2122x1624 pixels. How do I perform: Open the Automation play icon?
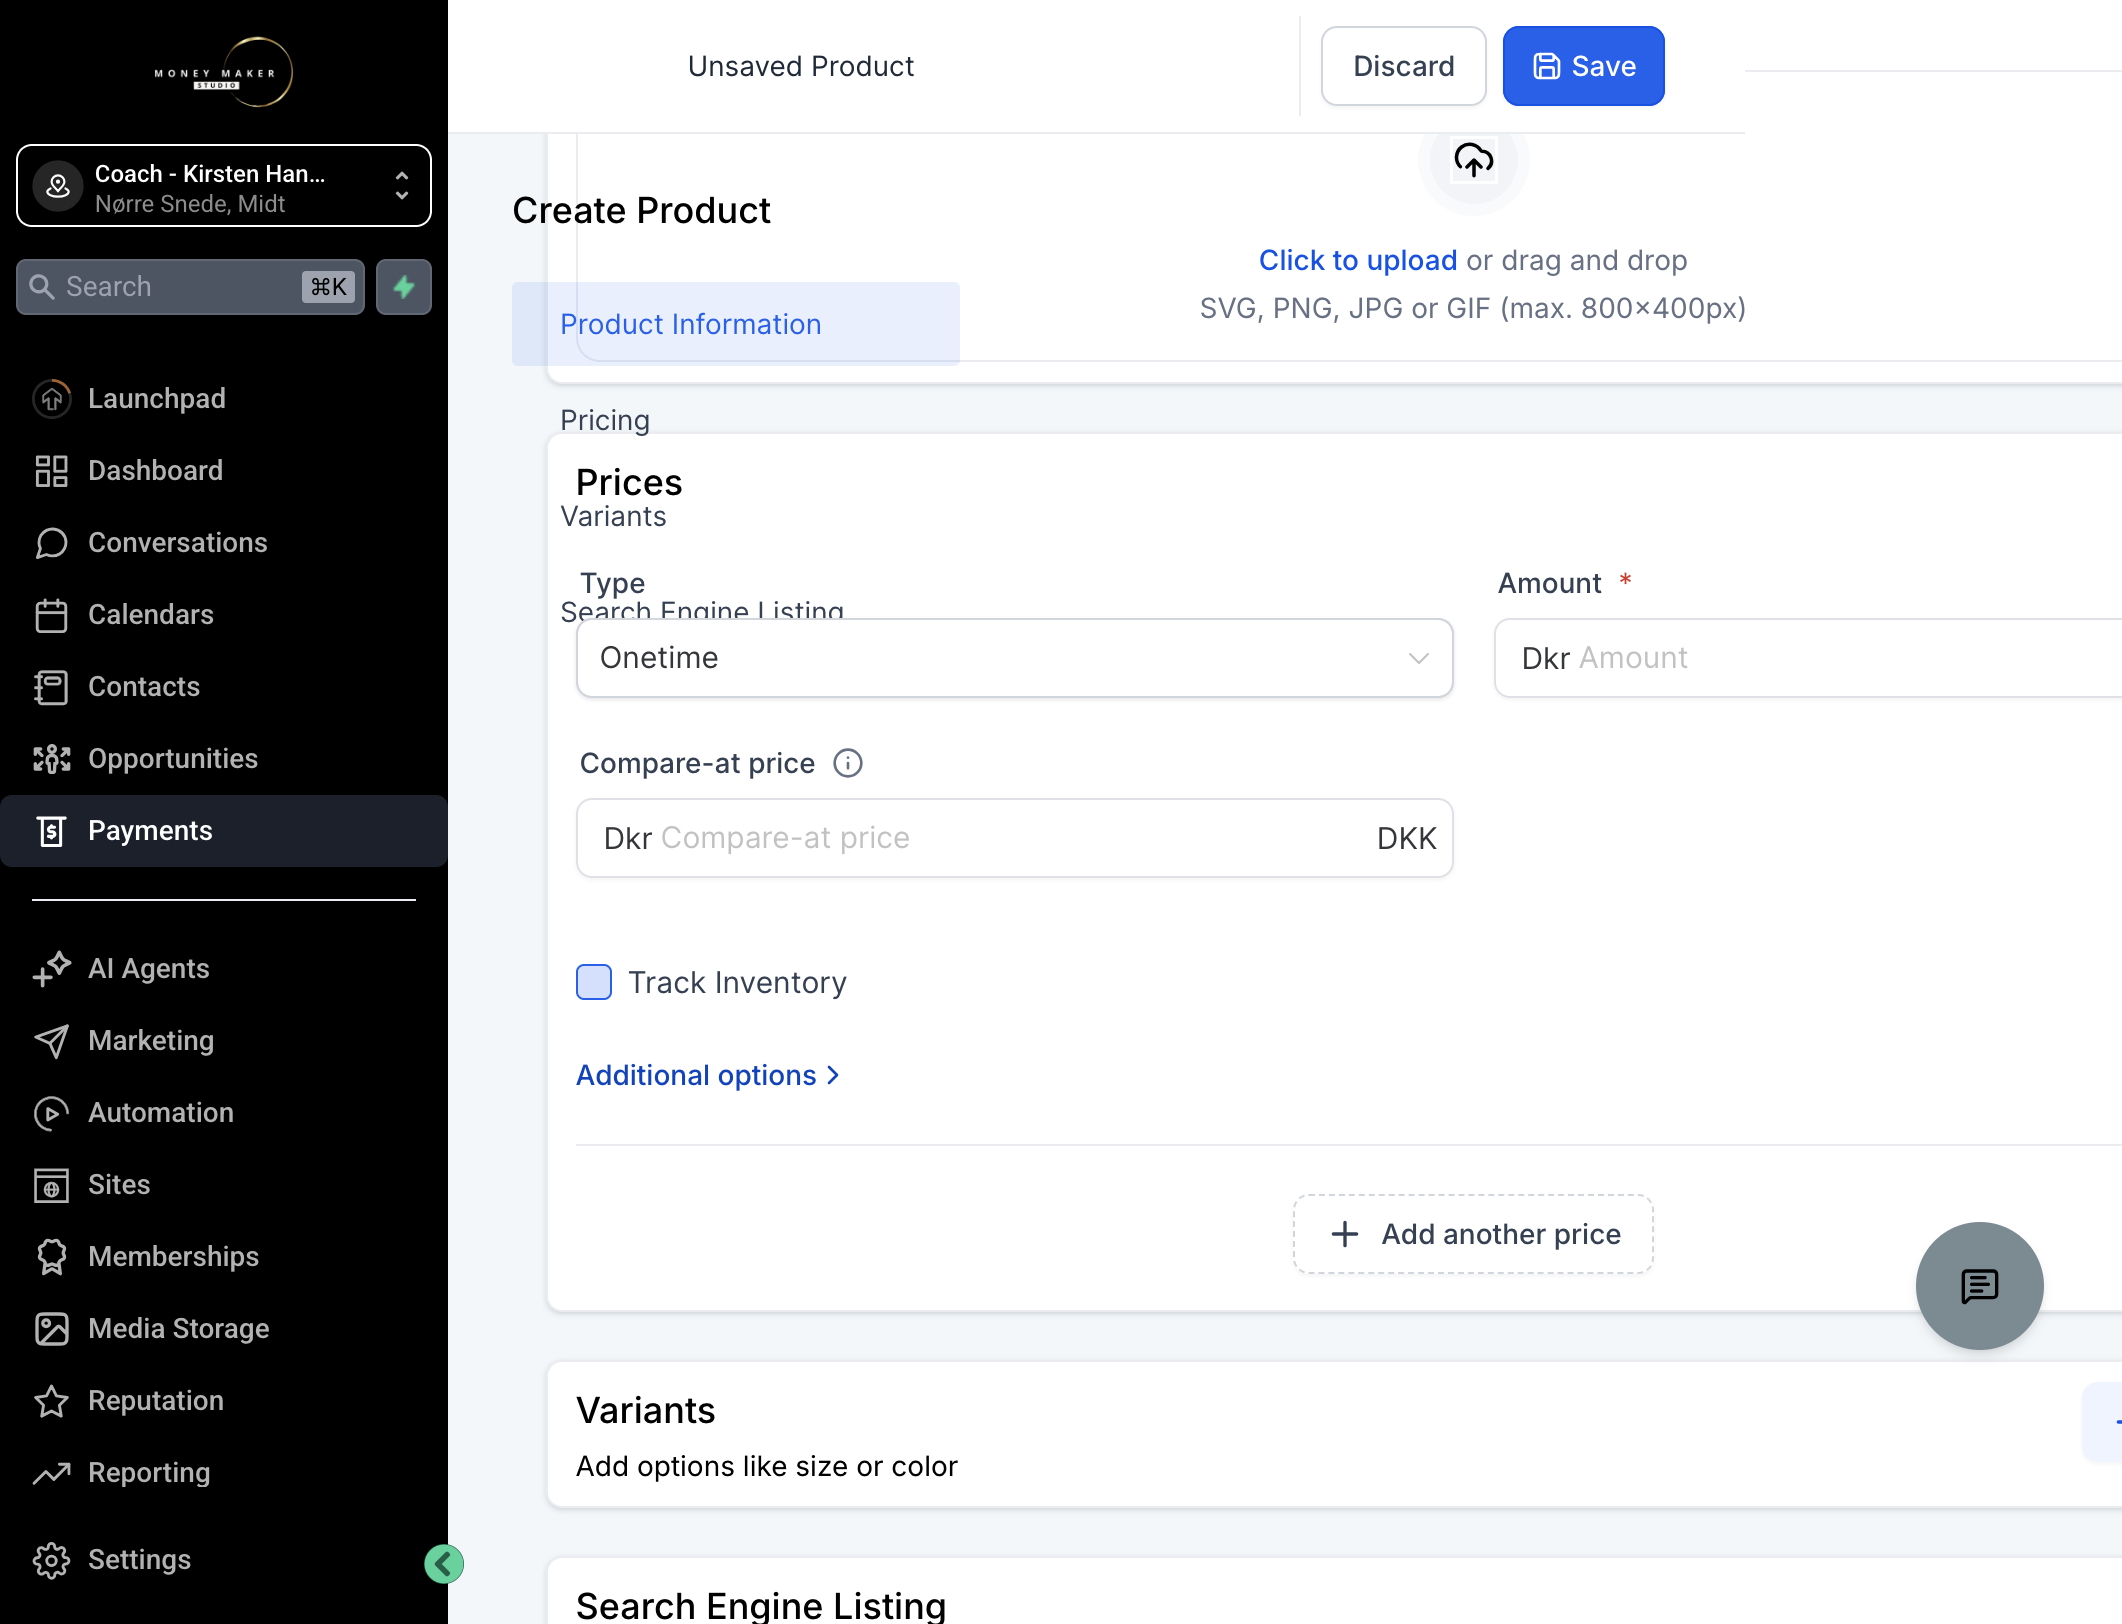[51, 1113]
